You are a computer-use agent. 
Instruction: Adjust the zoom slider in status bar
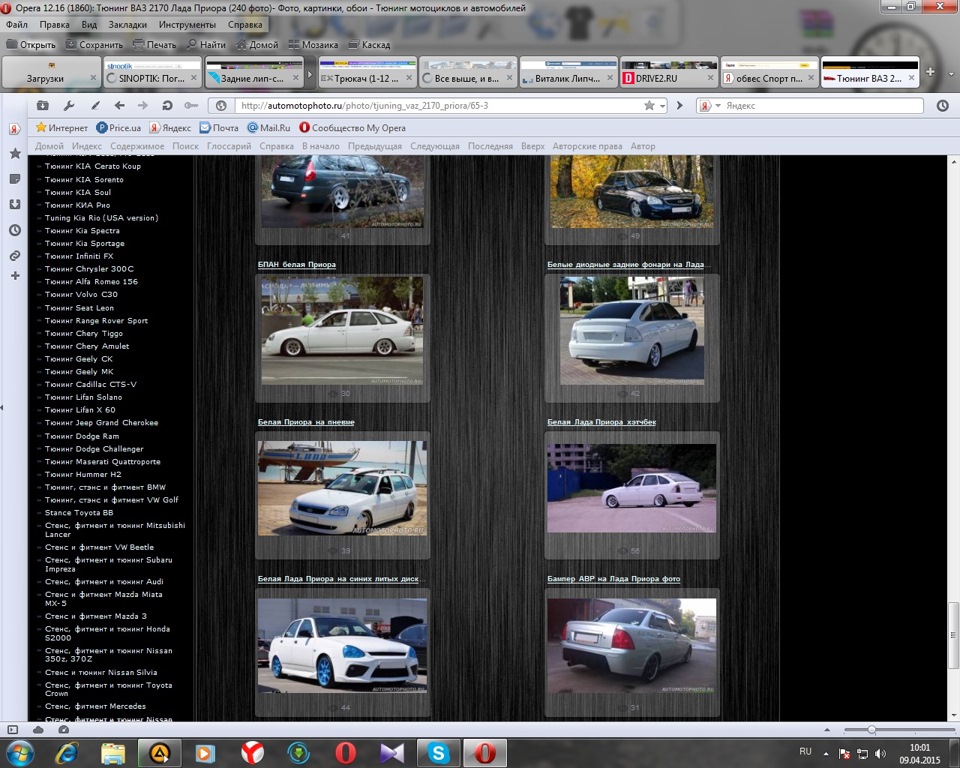point(871,729)
